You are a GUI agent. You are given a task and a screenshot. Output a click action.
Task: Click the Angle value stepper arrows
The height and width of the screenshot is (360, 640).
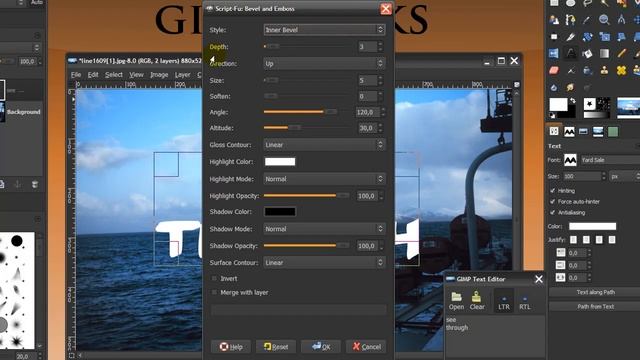click(x=382, y=112)
